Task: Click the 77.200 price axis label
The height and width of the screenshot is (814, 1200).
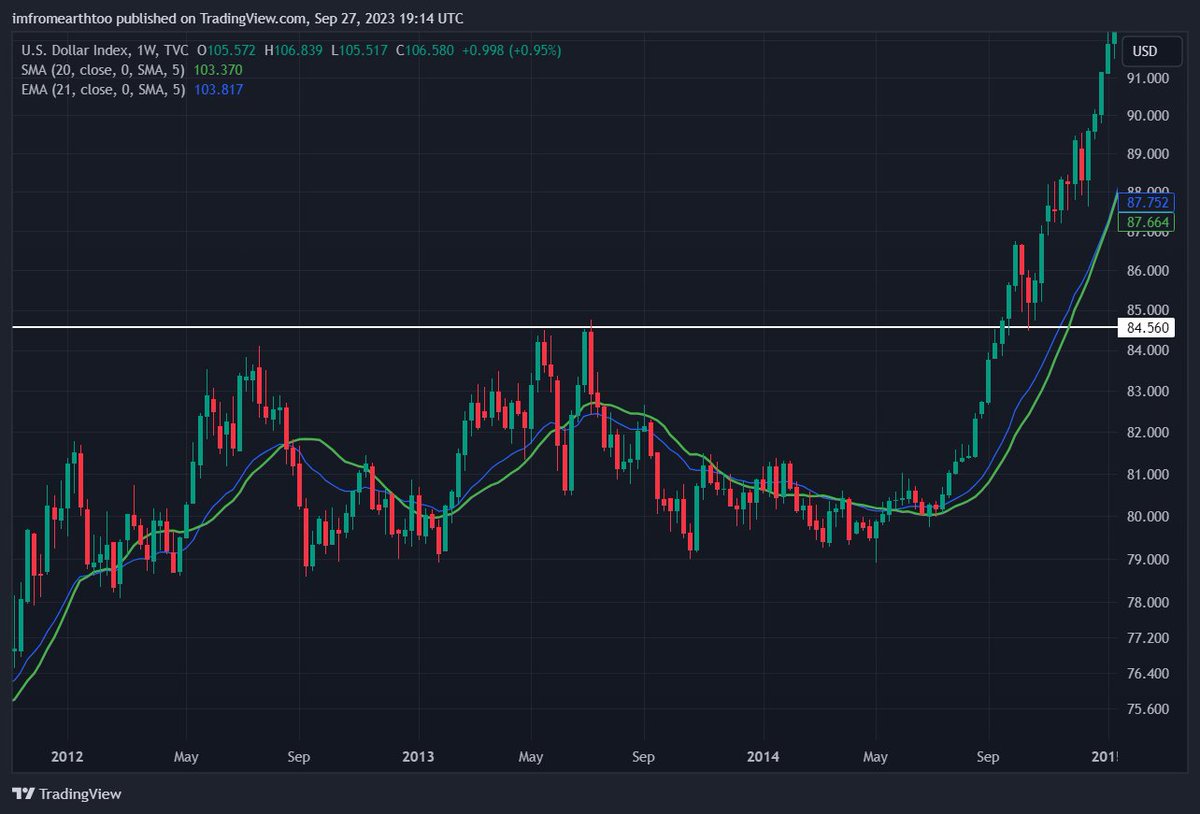Action: pos(1146,637)
